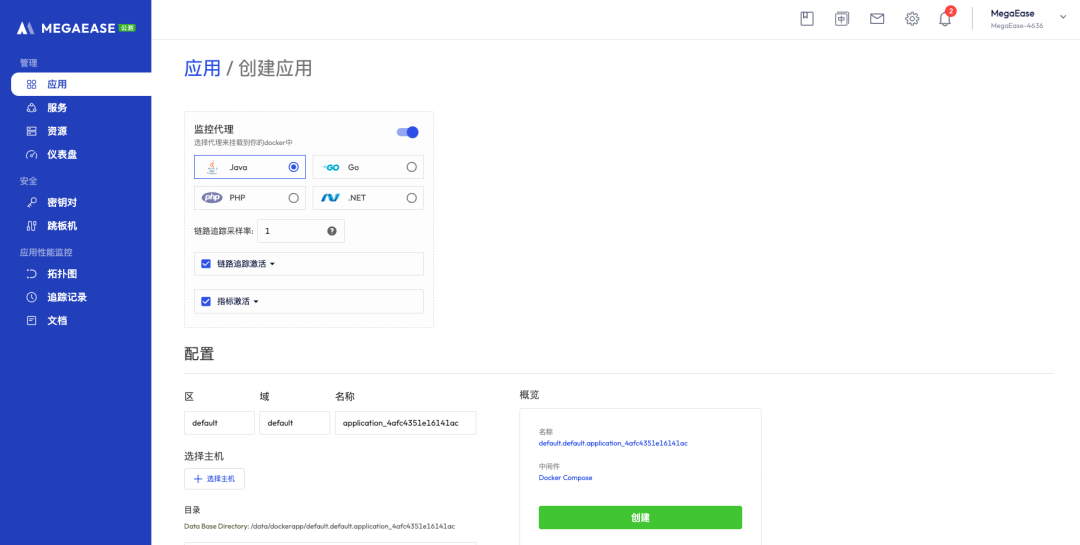Click the language switch icon in header

click(x=842, y=19)
